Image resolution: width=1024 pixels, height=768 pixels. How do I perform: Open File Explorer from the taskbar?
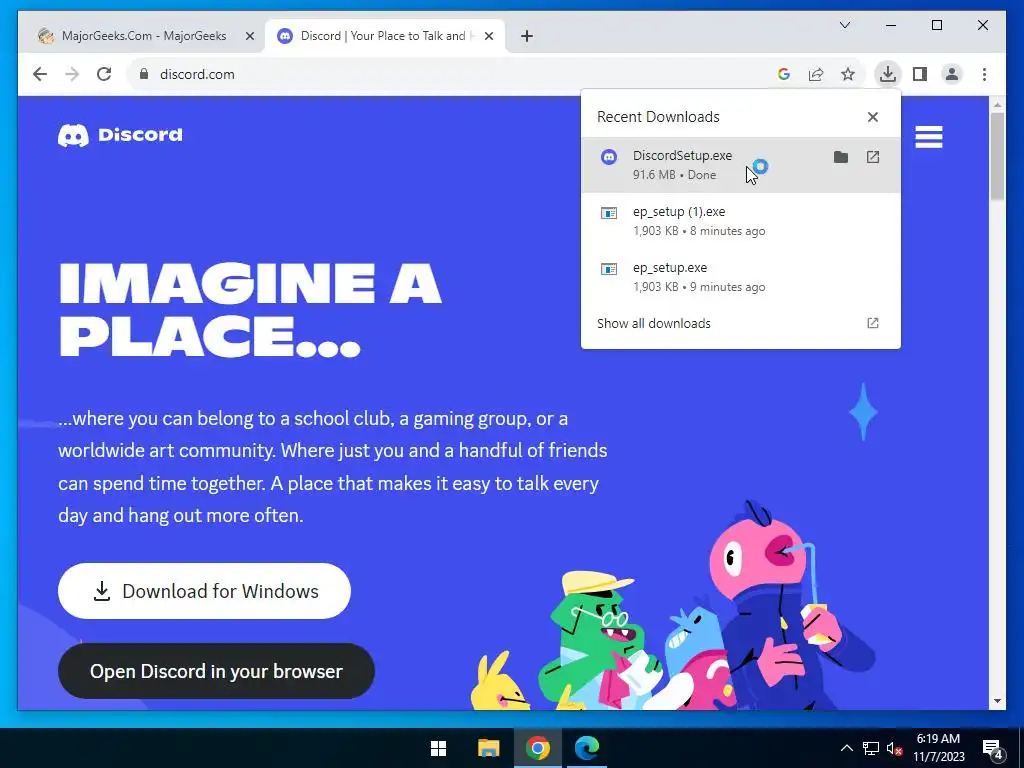[488, 748]
